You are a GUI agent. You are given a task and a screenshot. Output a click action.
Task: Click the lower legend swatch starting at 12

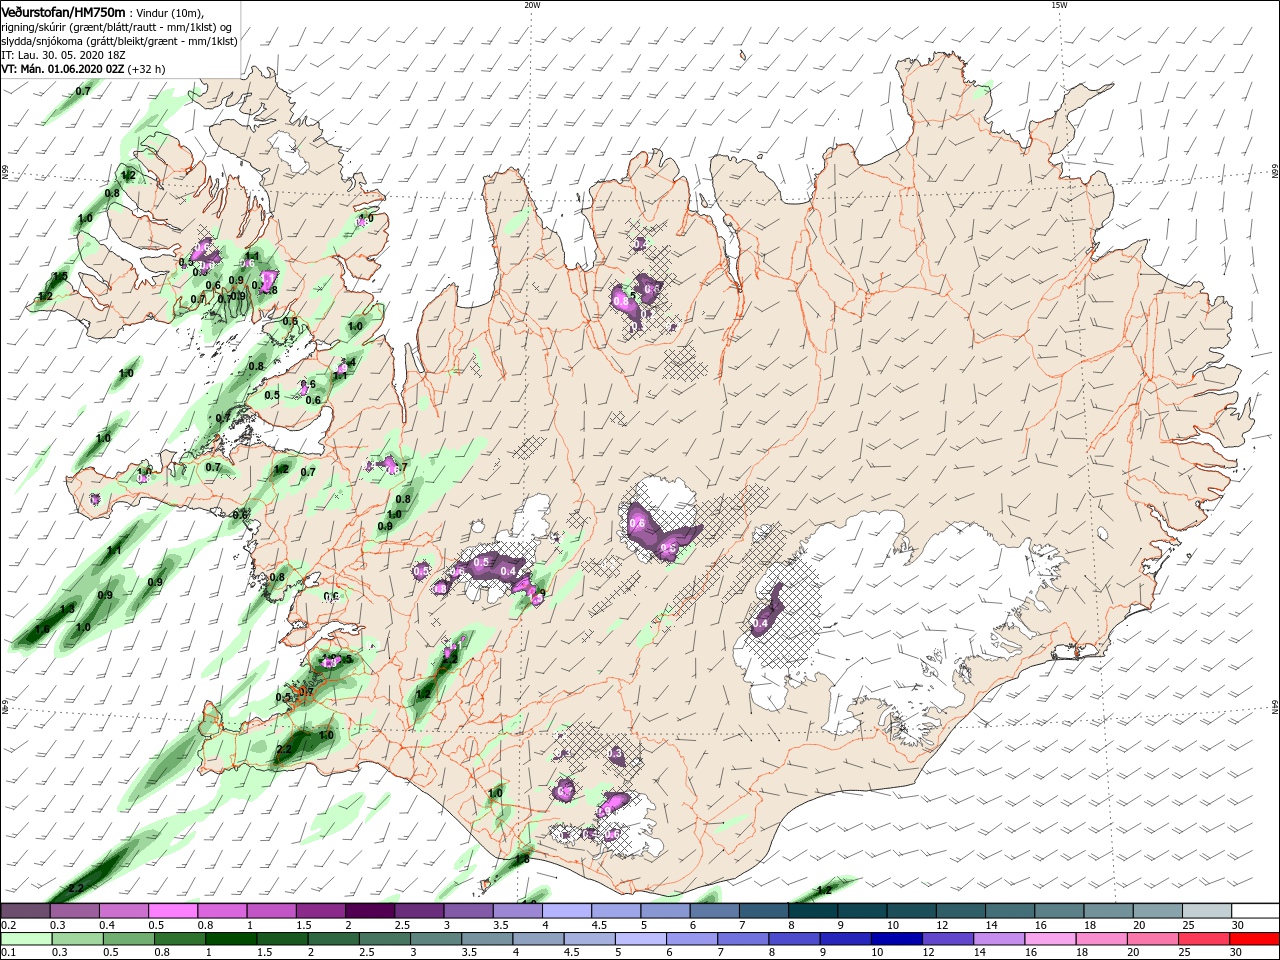click(x=946, y=939)
